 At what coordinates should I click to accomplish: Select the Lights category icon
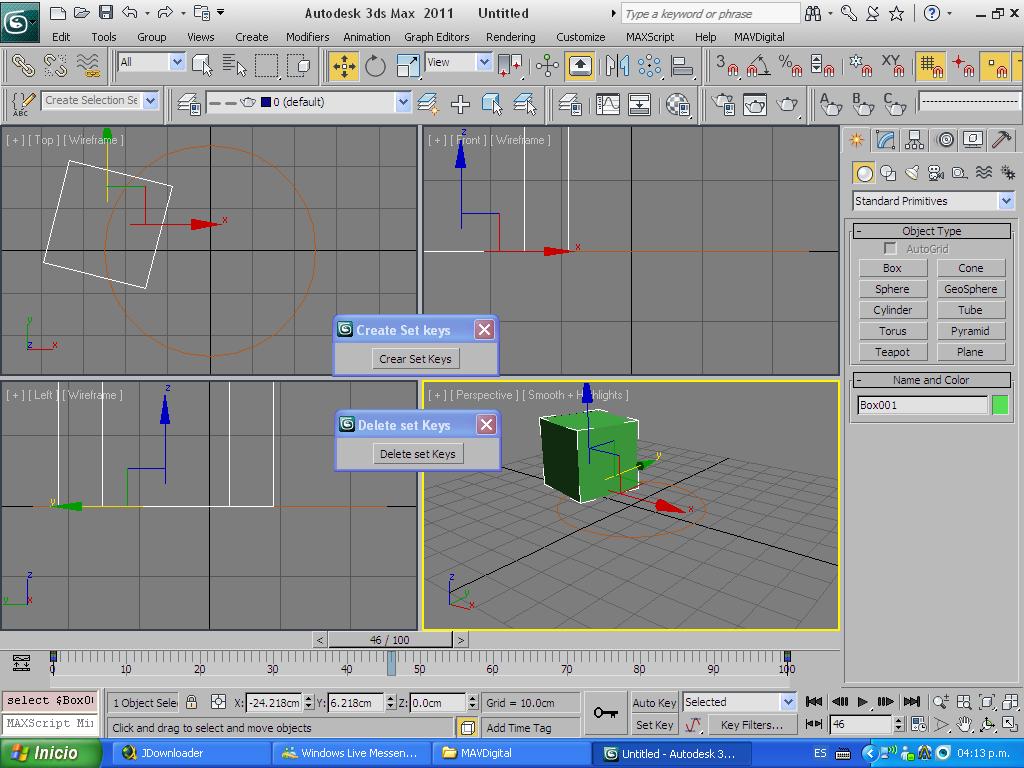tap(912, 173)
